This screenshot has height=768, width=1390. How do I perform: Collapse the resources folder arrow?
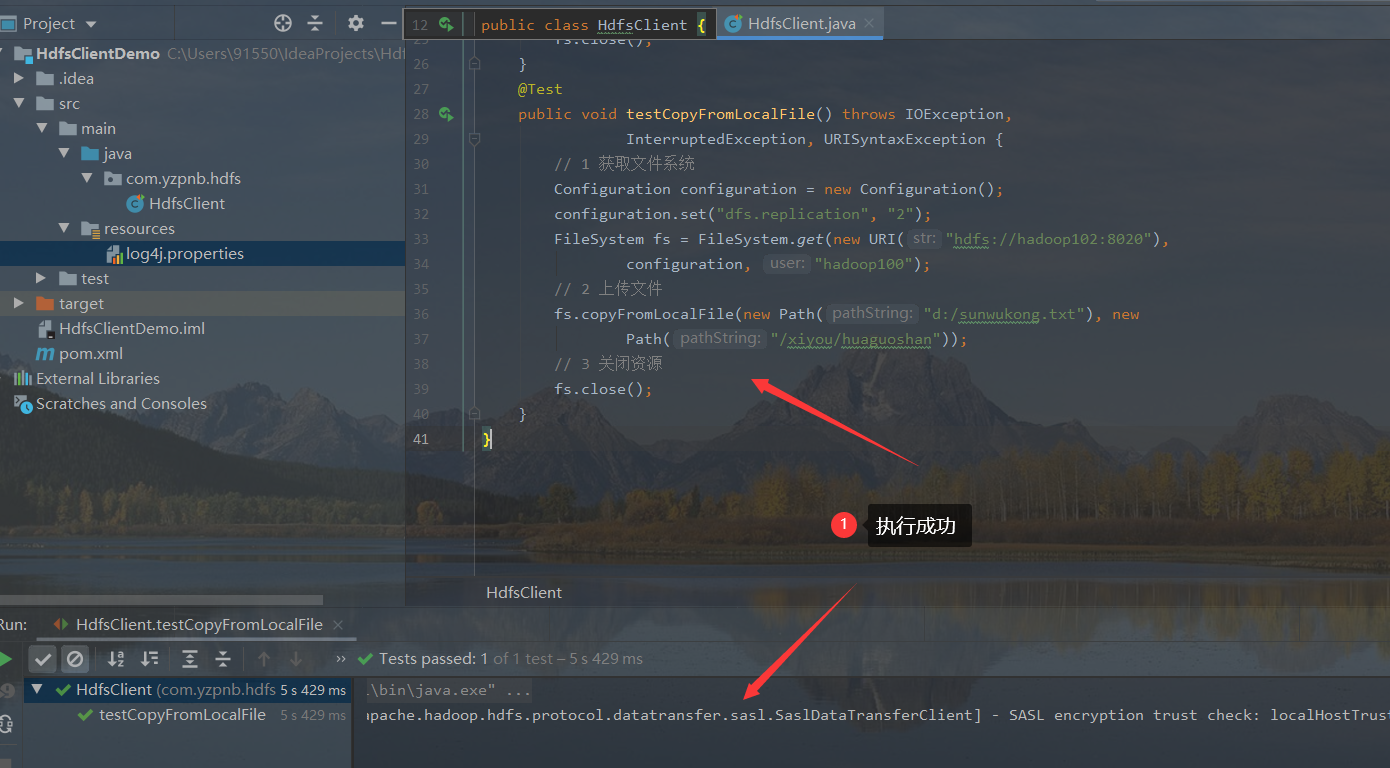point(64,229)
